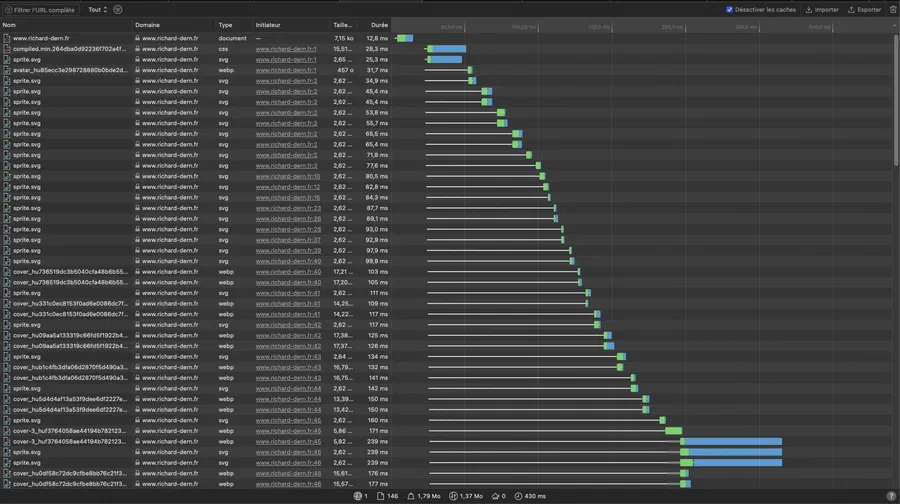Viewport: 900px width, 504px height.
Task: Select the sprite.svg request with 34,9 ms duration
Action: 26,81
